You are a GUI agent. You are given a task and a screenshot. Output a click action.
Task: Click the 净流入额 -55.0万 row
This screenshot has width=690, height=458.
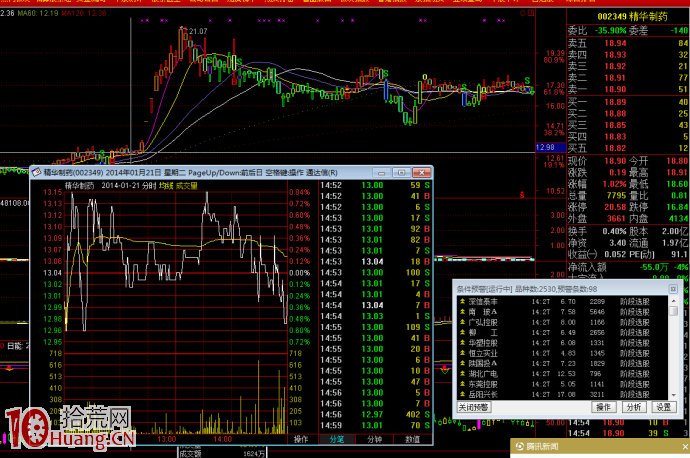pos(628,267)
